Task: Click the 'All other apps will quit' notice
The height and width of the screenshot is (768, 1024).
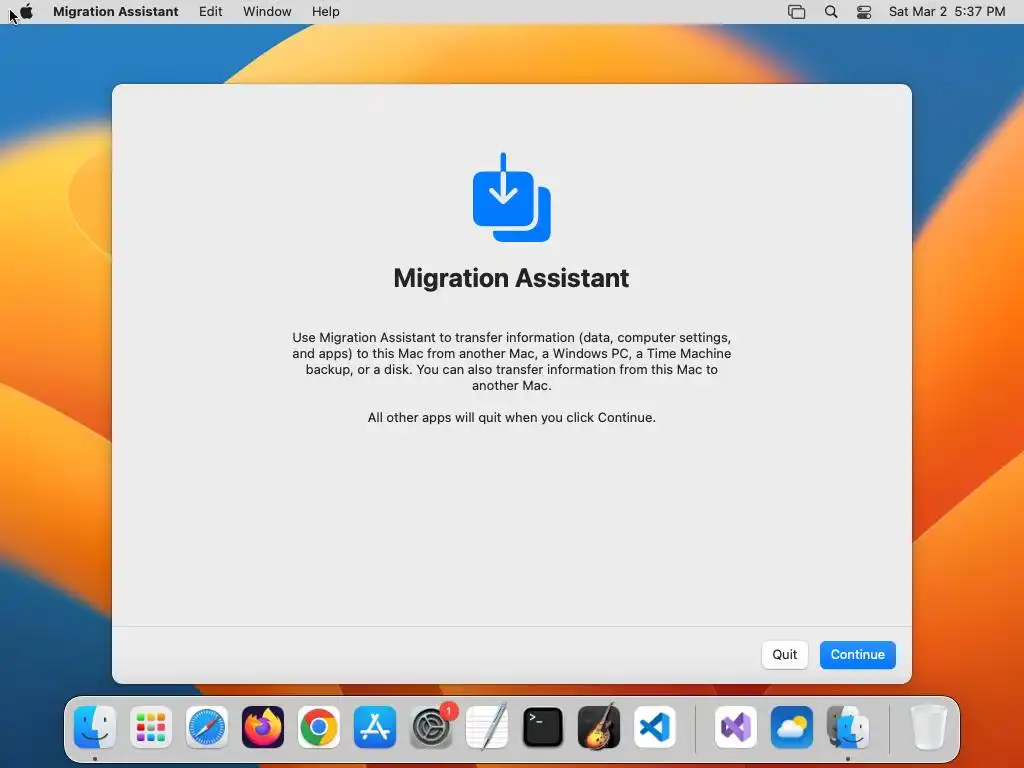Action: 511,417
